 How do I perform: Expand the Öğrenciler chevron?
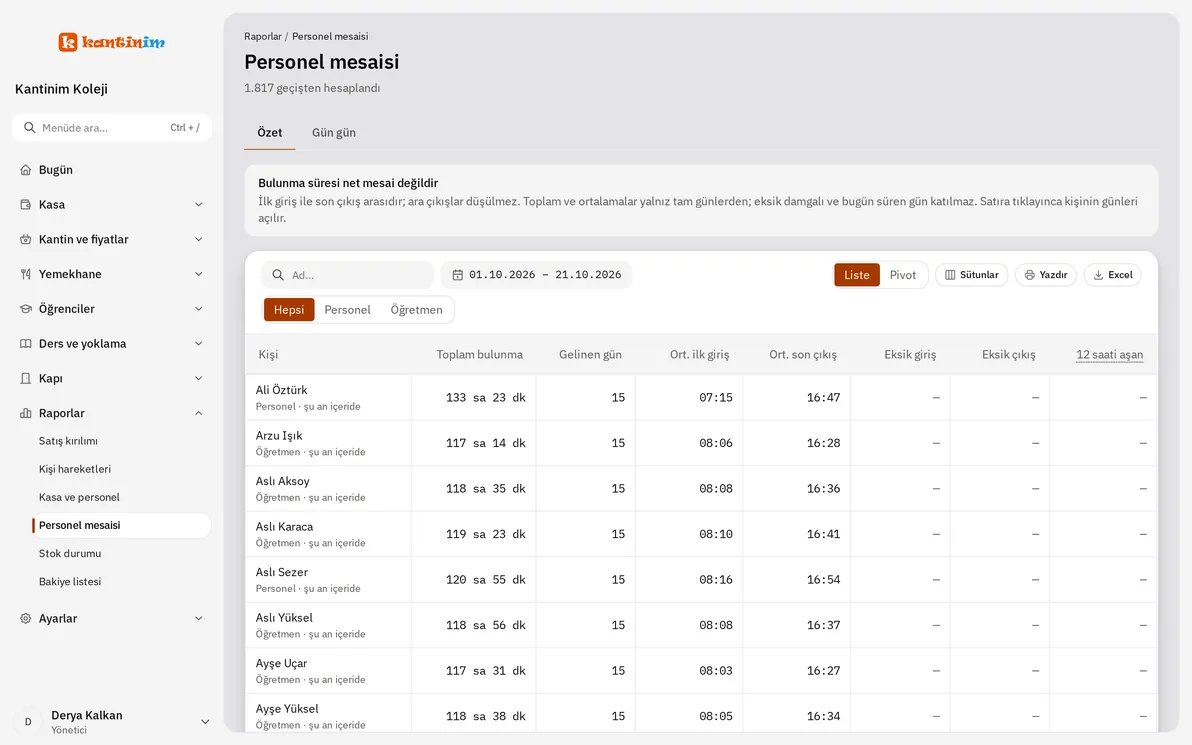pyautogui.click(x=198, y=309)
